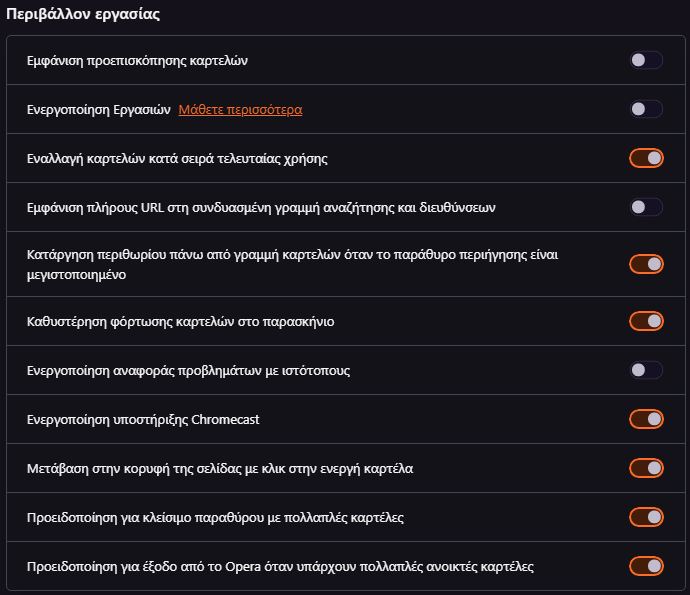The image size is (690, 595).
Task: Disable the Μετάβαση στην κορυφή της σελίδας toggle
Action: 646,468
